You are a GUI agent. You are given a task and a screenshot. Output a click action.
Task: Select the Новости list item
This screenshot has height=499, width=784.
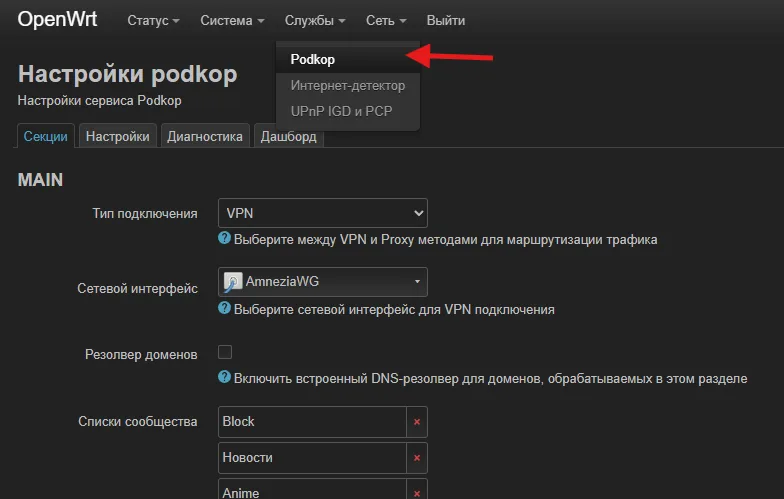tap(312, 458)
